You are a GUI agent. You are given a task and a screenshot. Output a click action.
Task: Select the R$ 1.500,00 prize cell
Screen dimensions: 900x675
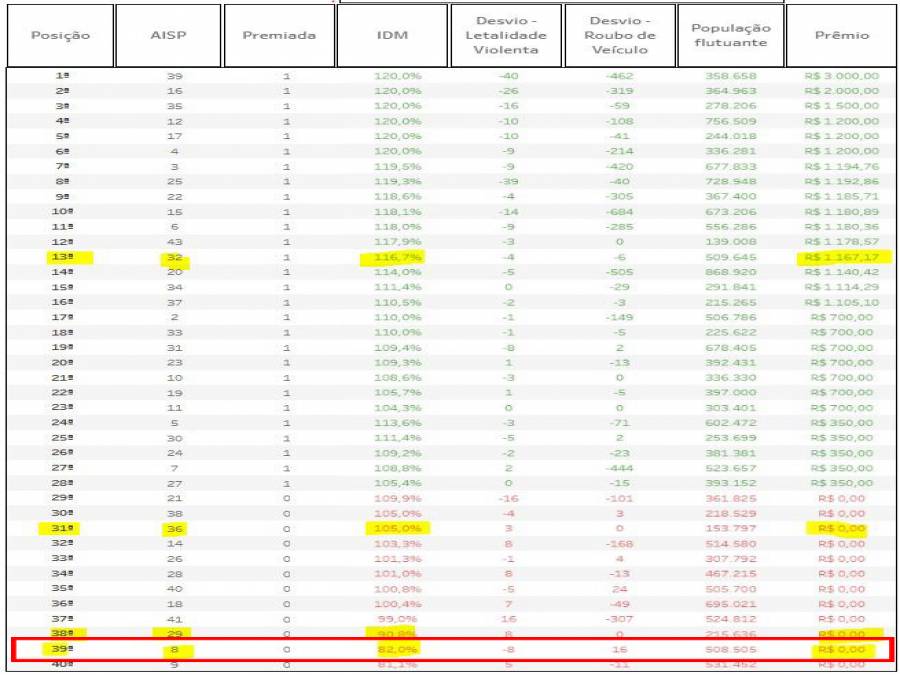click(x=841, y=105)
